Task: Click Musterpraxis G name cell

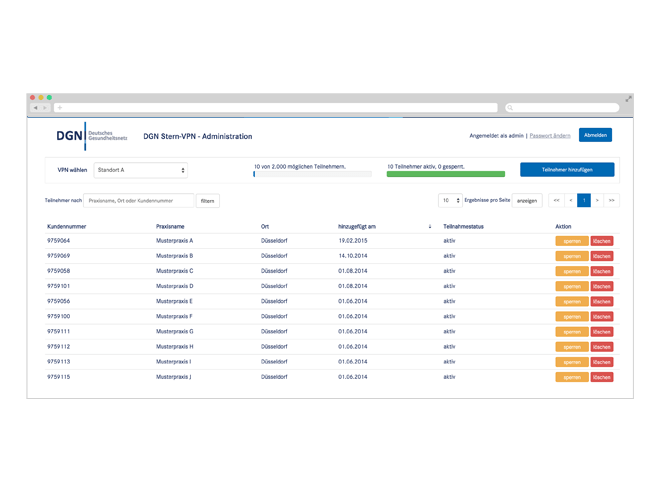Action: (x=175, y=332)
